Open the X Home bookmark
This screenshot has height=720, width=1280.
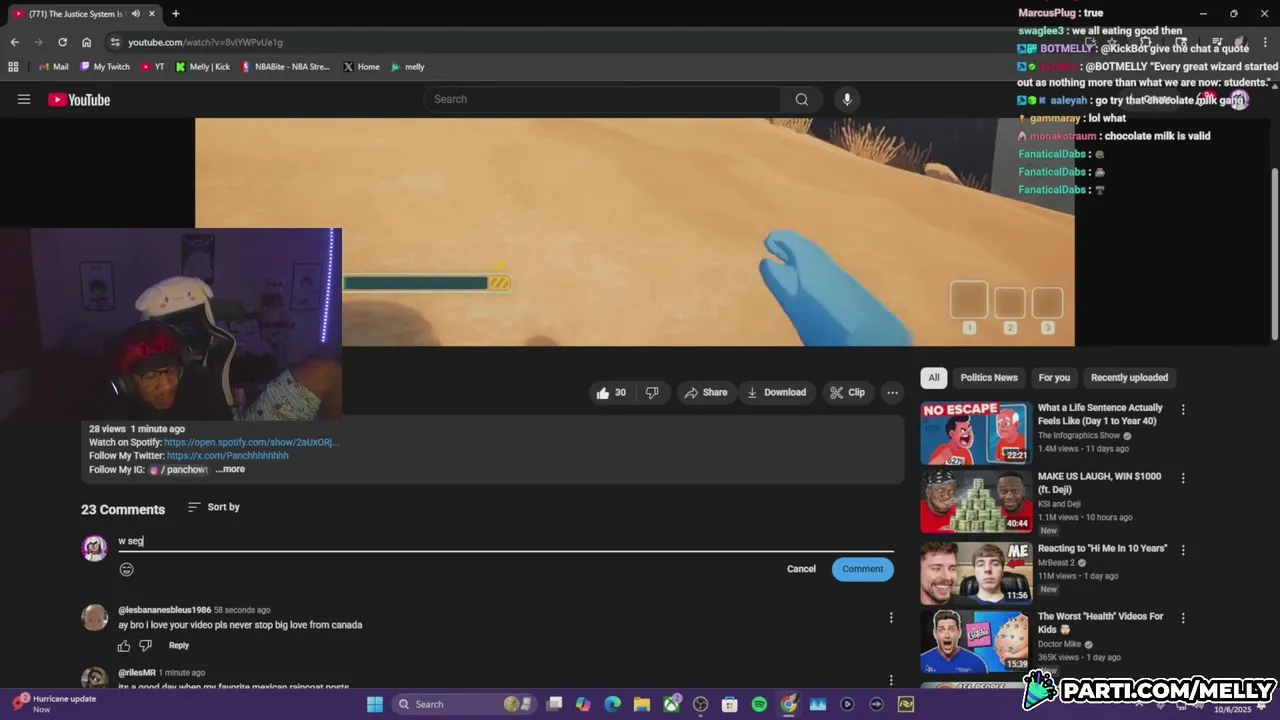362,67
